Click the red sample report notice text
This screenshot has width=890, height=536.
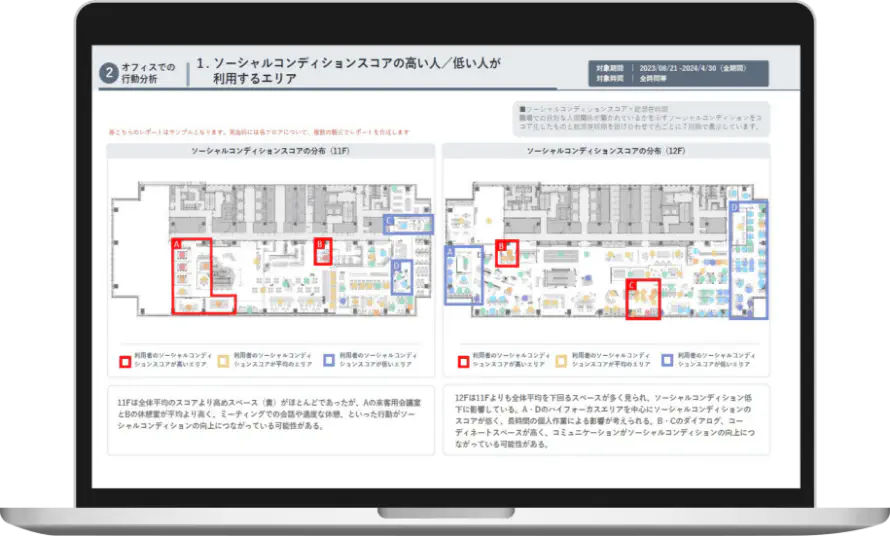(x=258, y=132)
